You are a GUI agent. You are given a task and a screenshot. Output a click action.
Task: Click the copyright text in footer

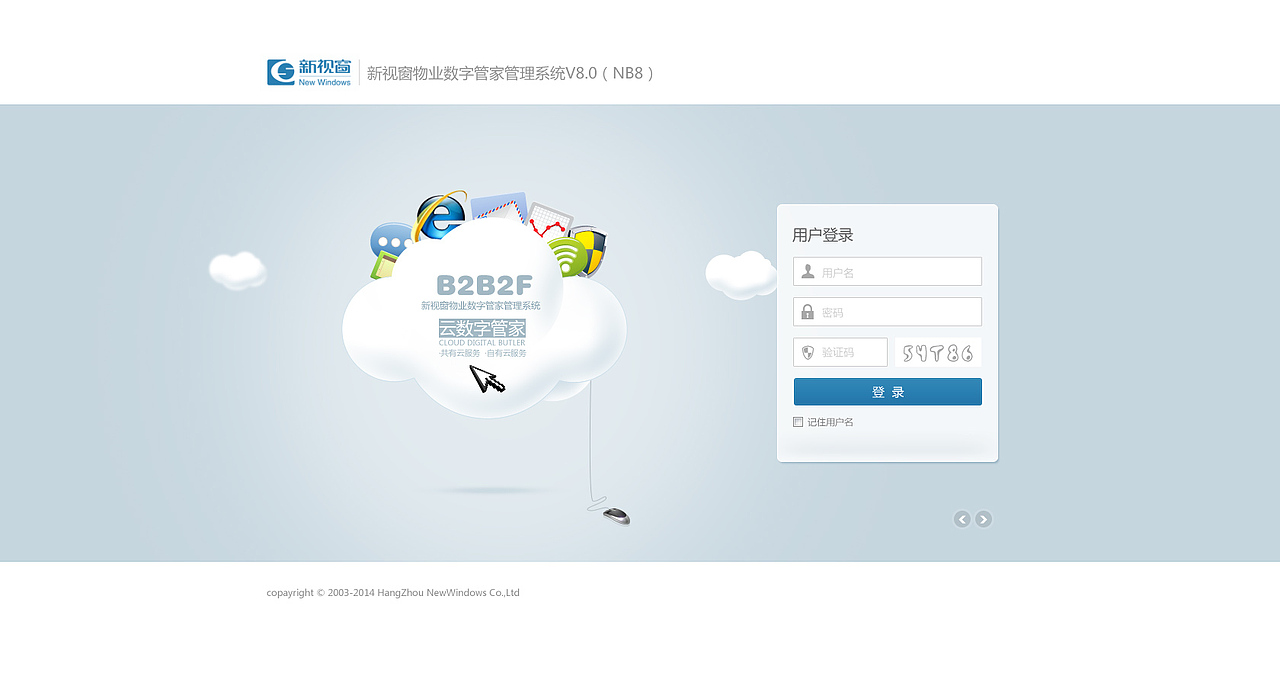393,593
